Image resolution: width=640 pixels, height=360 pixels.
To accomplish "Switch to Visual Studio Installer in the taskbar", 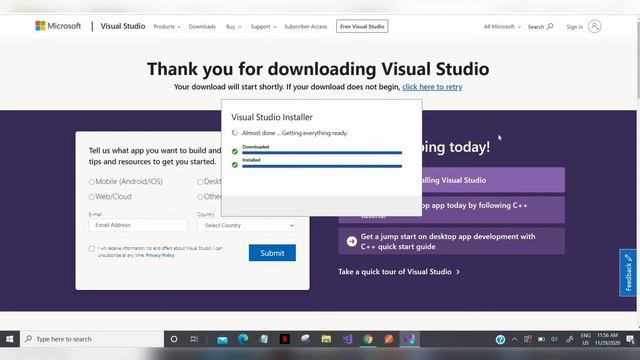I will (409, 339).
